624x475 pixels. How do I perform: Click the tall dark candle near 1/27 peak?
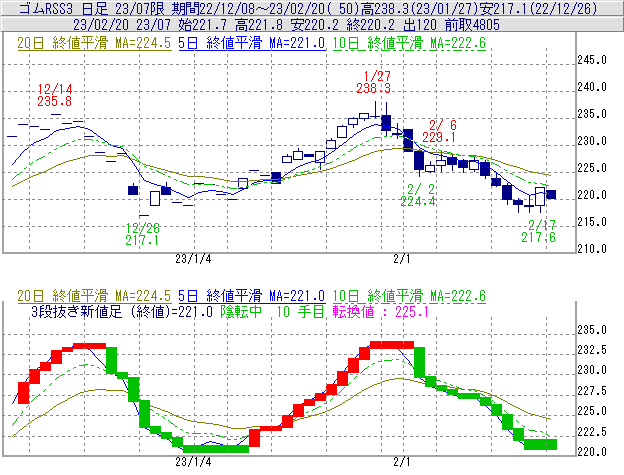(386, 123)
